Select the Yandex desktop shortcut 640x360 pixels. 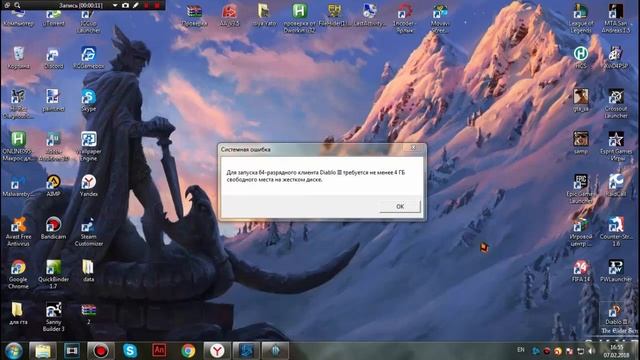click(89, 186)
